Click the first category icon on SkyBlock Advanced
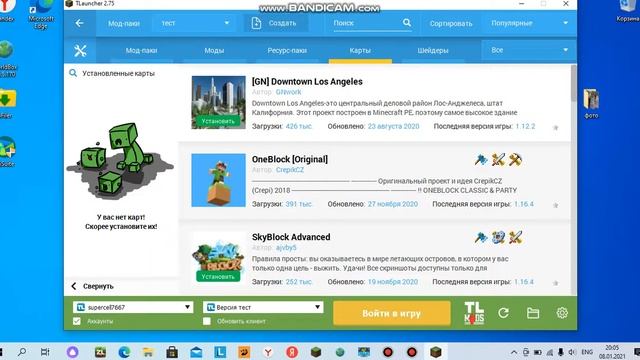This screenshot has width=640, height=360. (x=481, y=237)
